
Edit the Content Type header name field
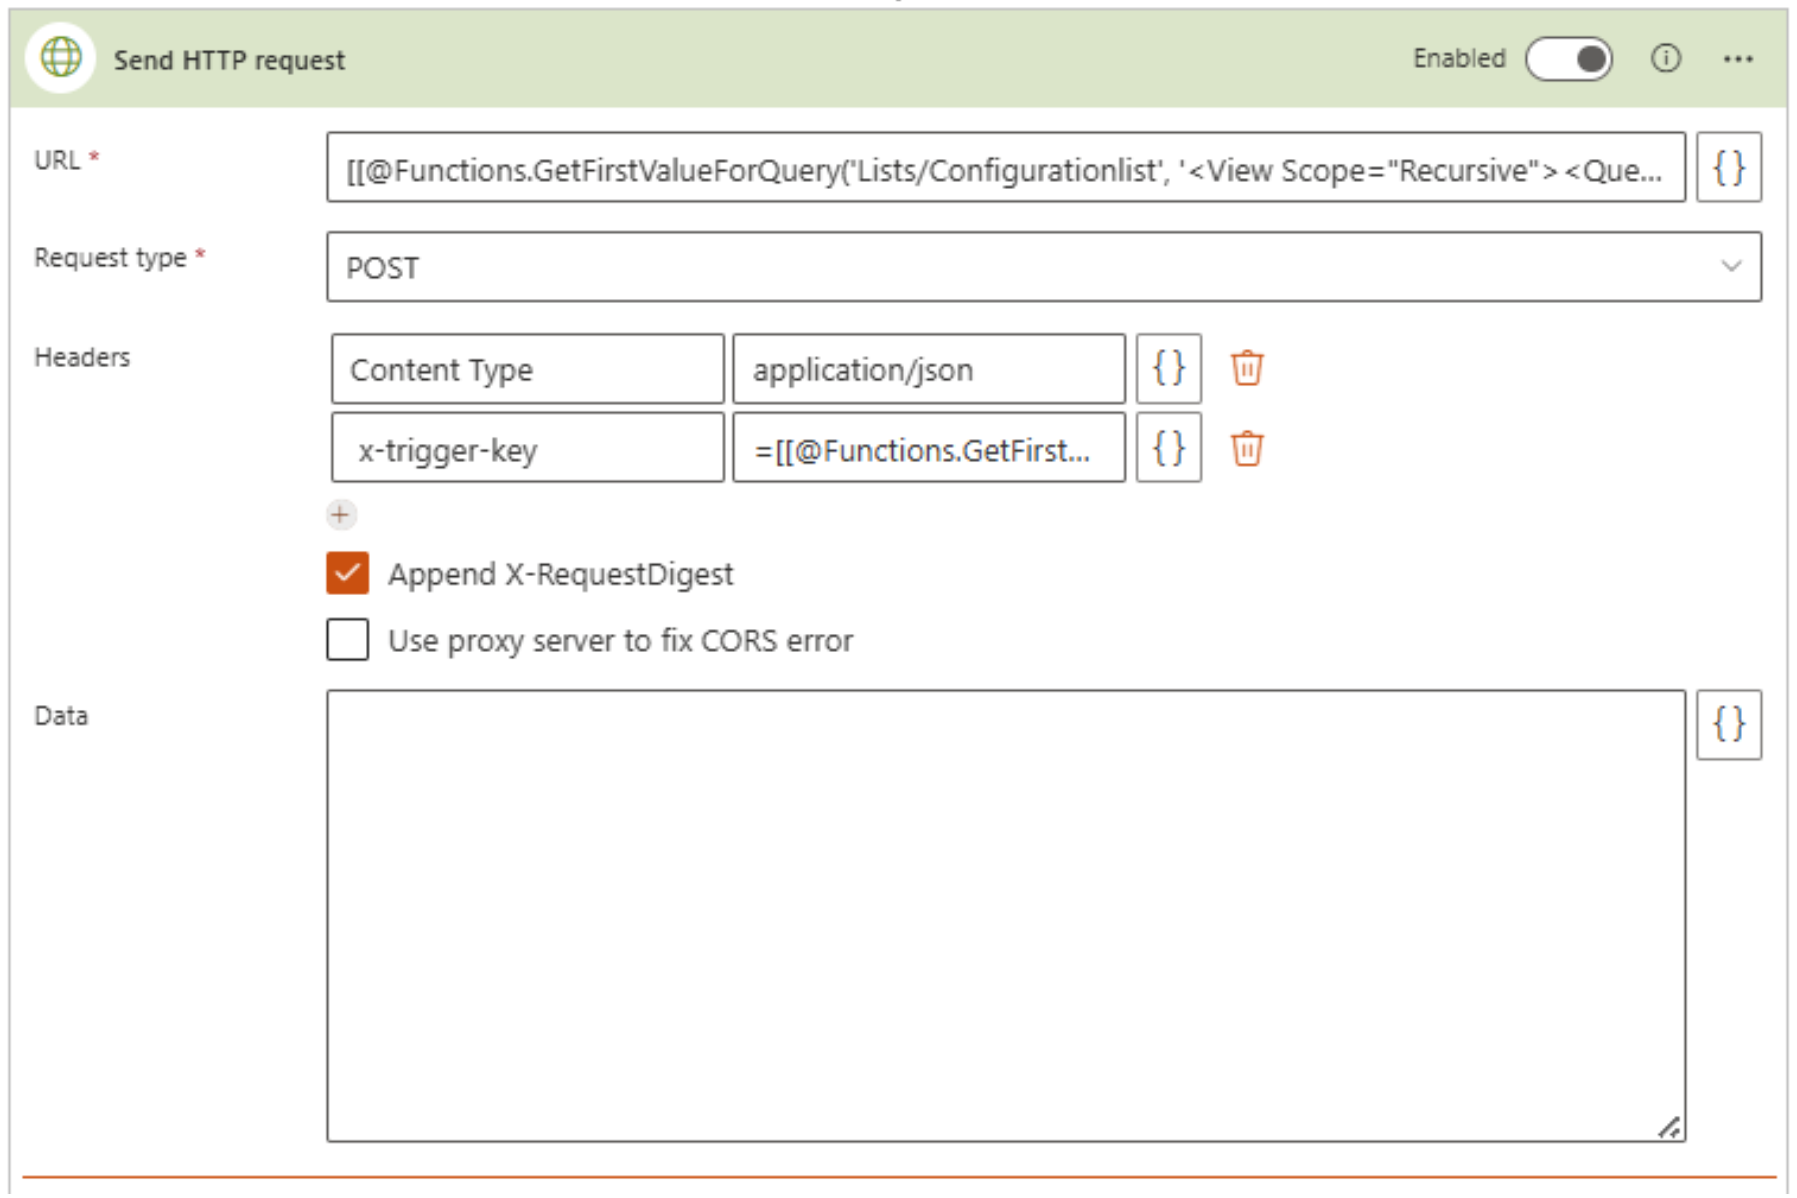click(x=527, y=370)
